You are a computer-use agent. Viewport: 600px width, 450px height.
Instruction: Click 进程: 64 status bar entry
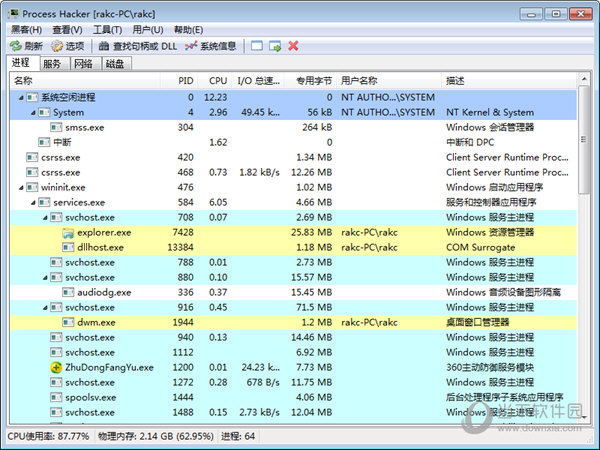click(x=238, y=436)
